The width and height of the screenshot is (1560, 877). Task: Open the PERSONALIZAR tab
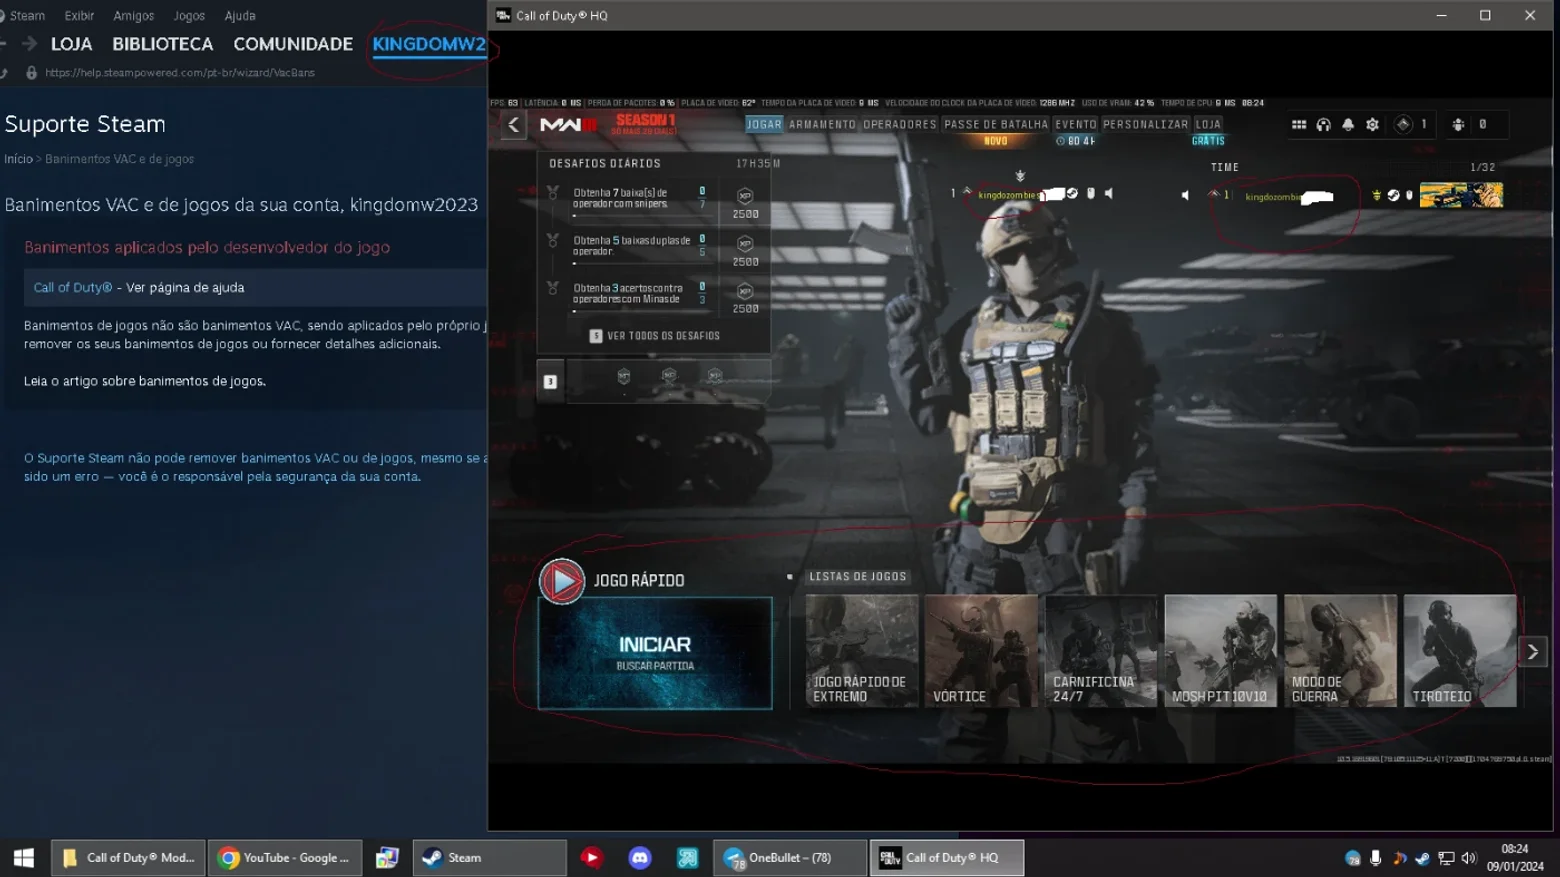click(1145, 125)
